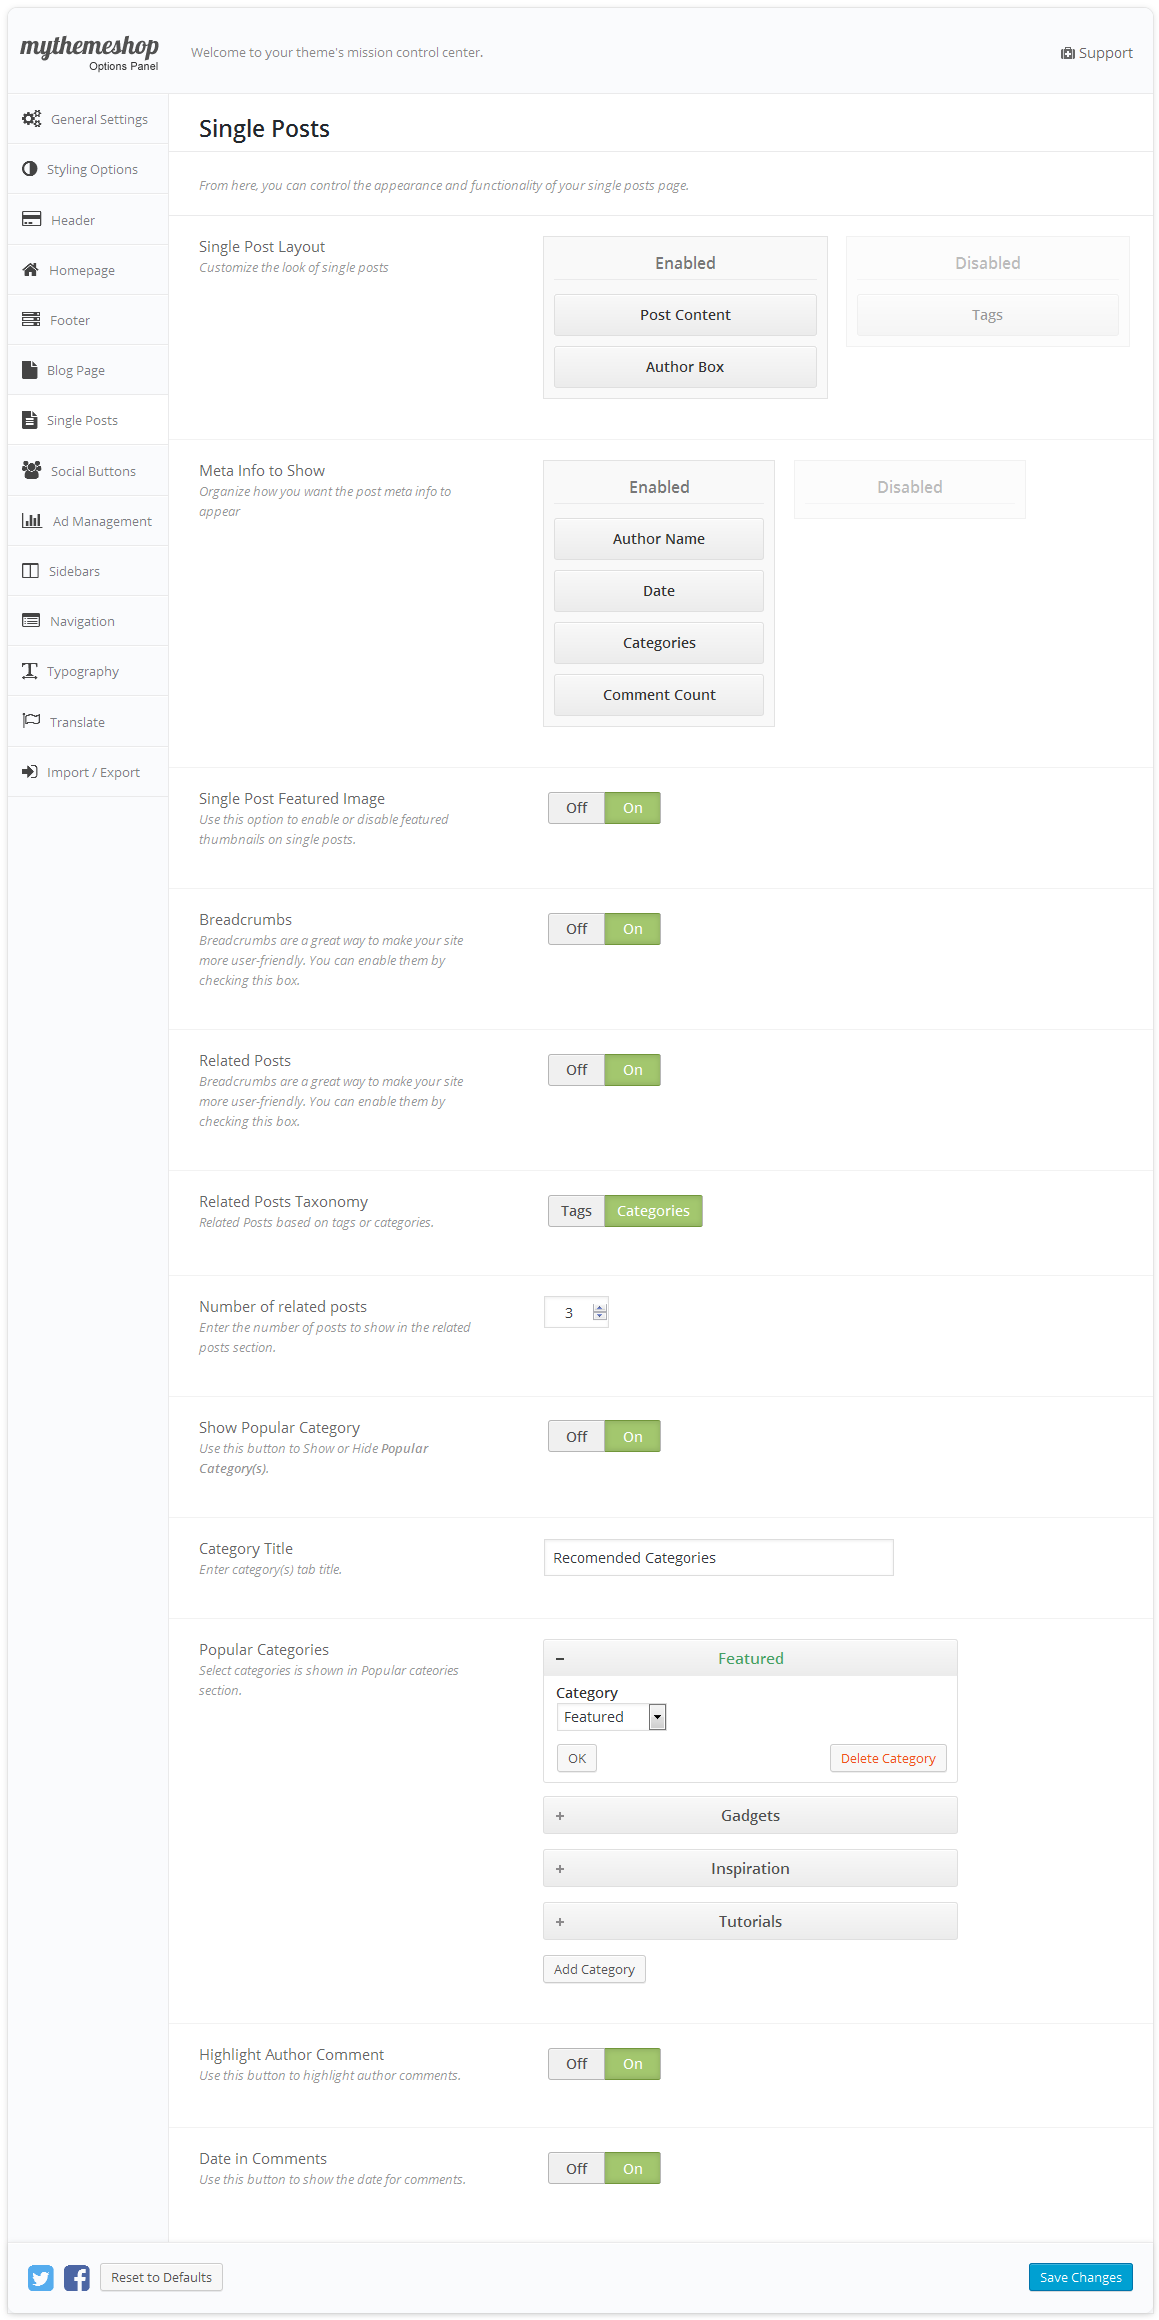Click the Homepage house icon
The image size is (1159, 2320).
(x=31, y=270)
